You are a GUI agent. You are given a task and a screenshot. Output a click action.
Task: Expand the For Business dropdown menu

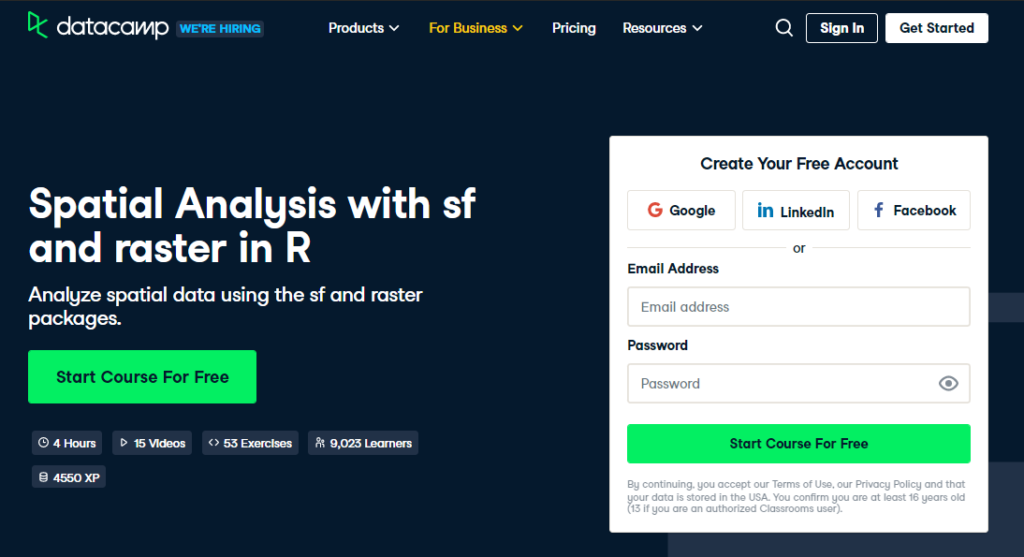[x=475, y=28]
